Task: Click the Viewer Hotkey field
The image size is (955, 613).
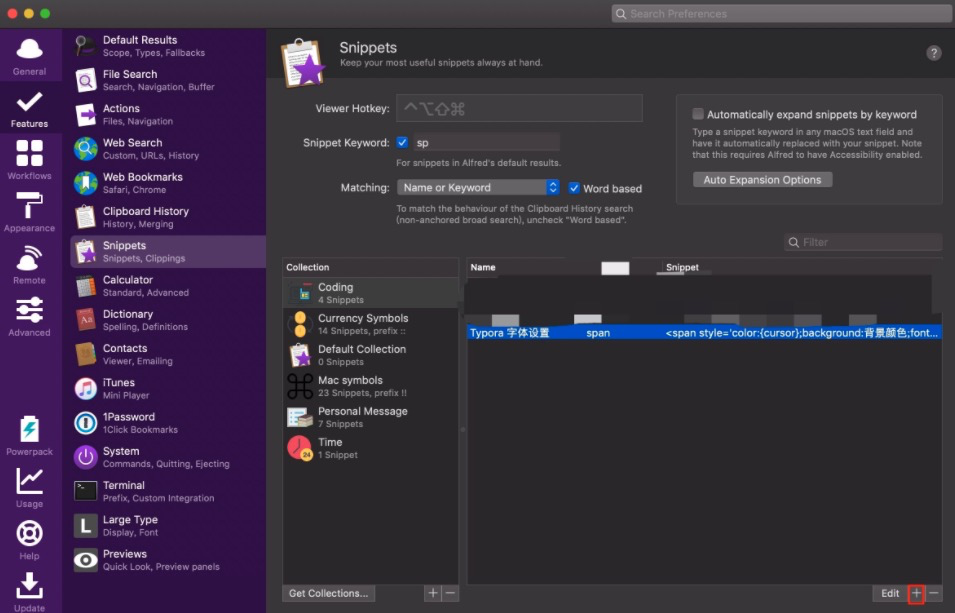Action: click(x=519, y=108)
